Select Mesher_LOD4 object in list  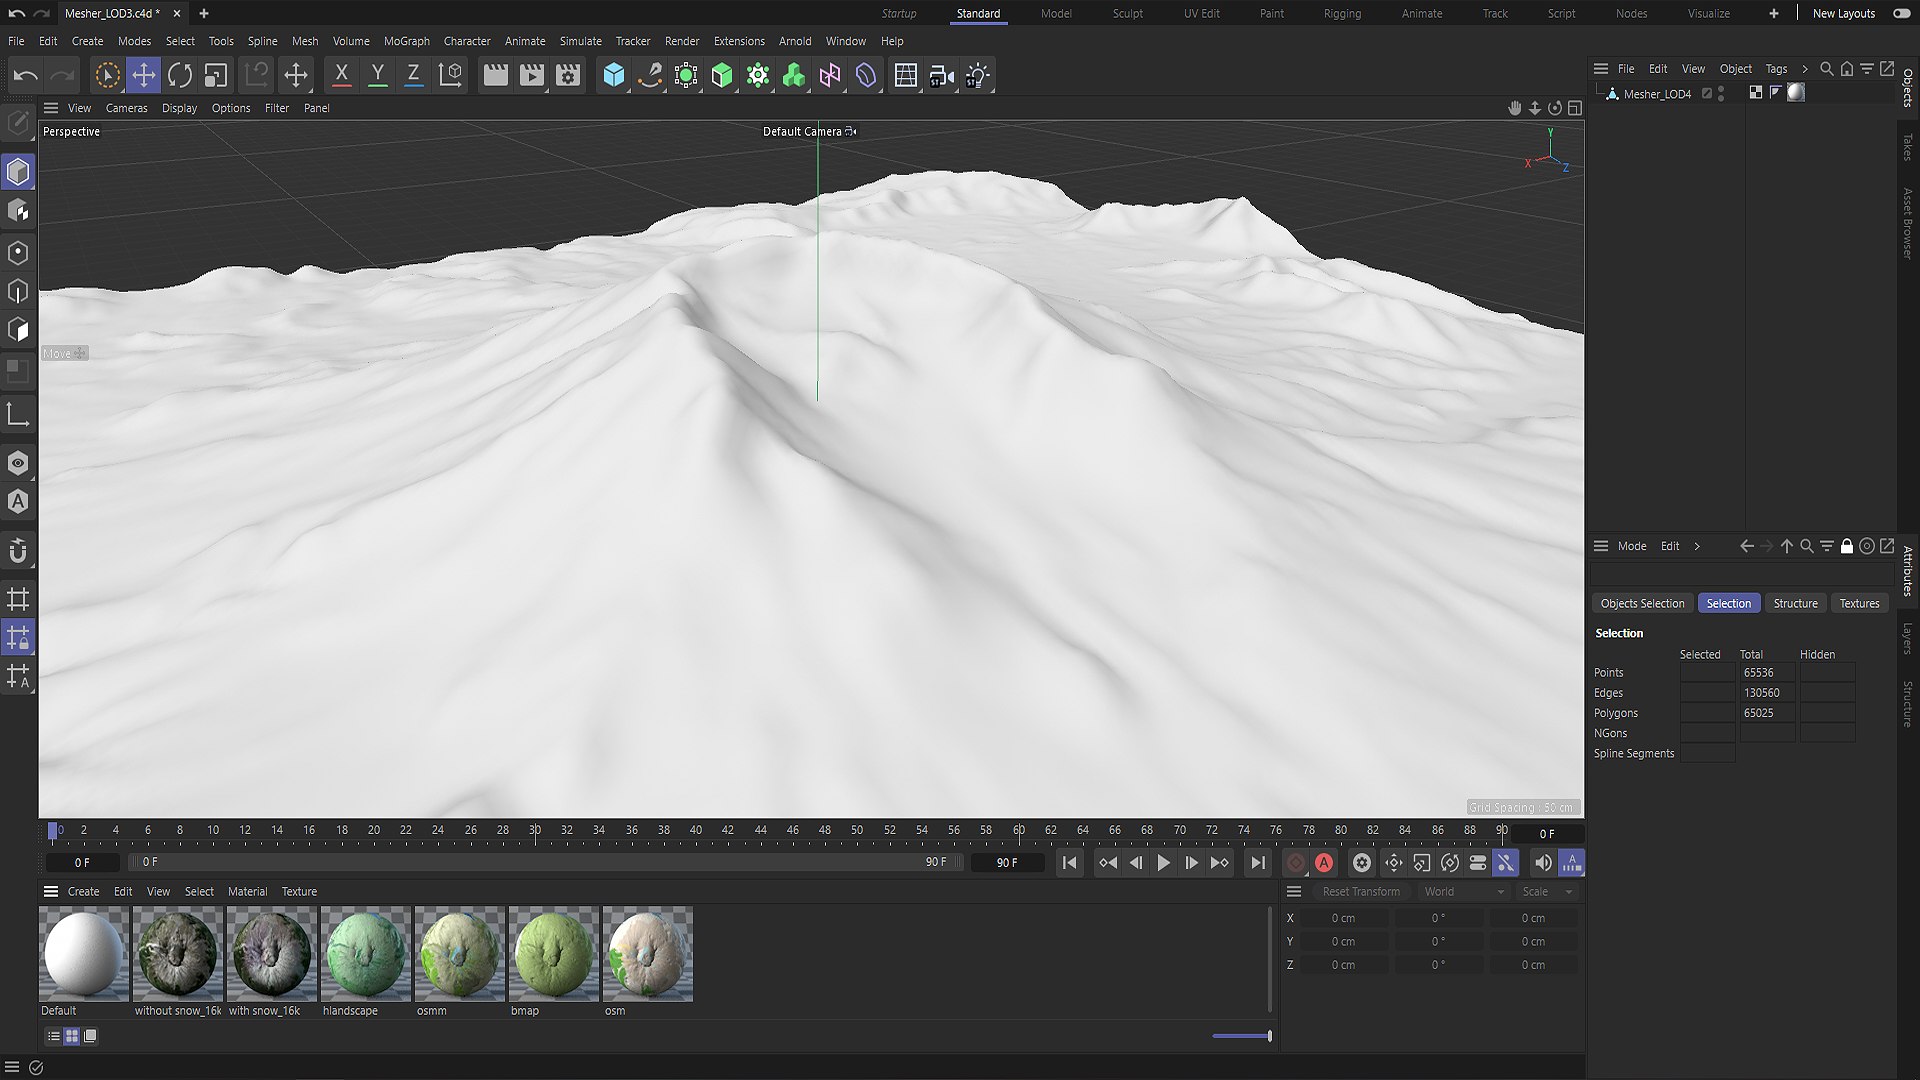[x=1657, y=93]
